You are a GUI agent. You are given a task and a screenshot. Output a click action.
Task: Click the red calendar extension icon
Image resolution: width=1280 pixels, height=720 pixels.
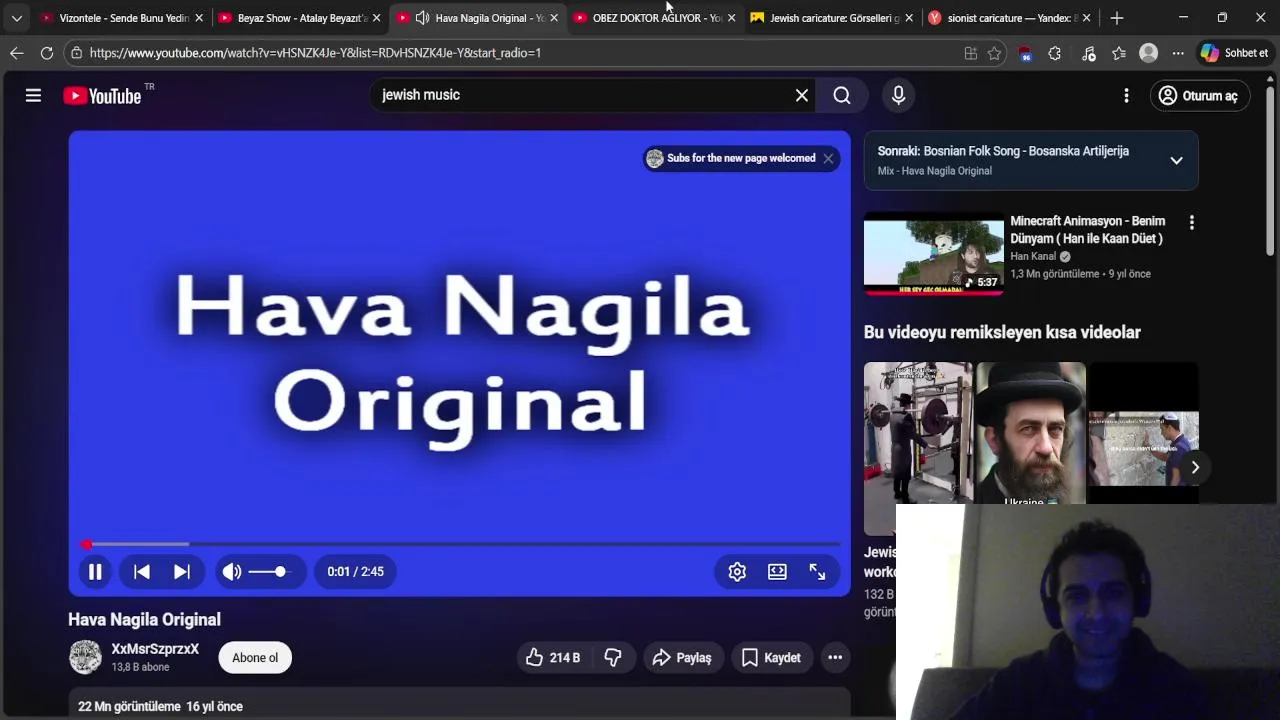[x=1025, y=54]
